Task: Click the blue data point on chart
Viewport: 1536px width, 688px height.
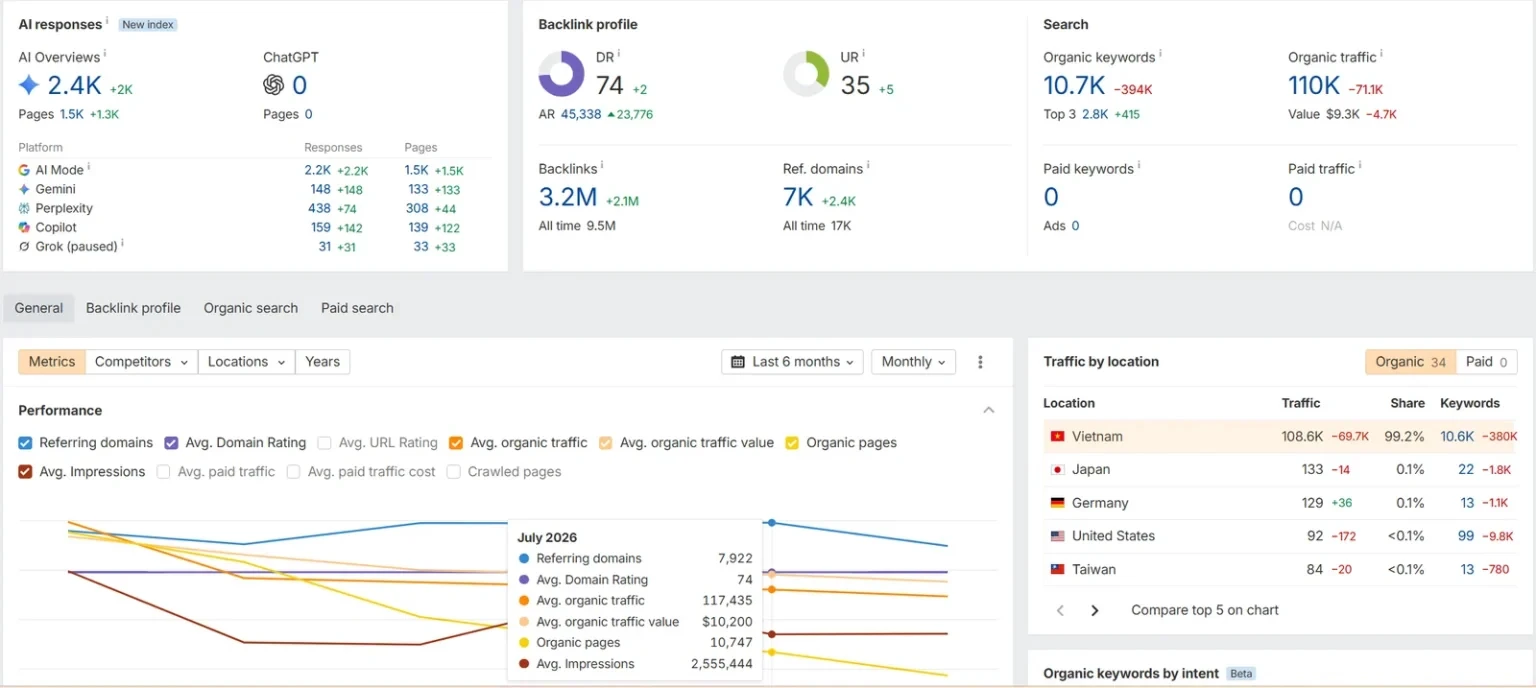Action: pyautogui.click(x=772, y=523)
